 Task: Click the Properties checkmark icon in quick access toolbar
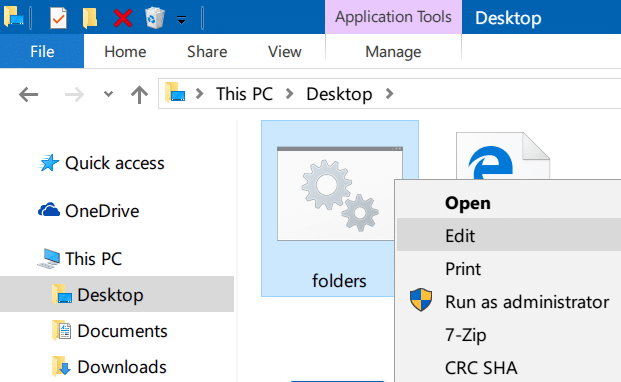[58, 18]
